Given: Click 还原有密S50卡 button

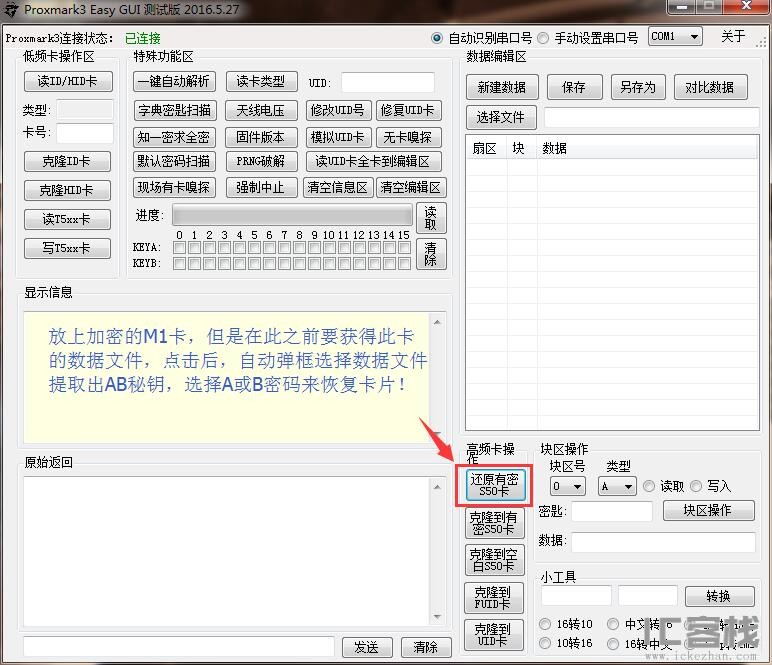Looking at the screenshot, I should [494, 485].
